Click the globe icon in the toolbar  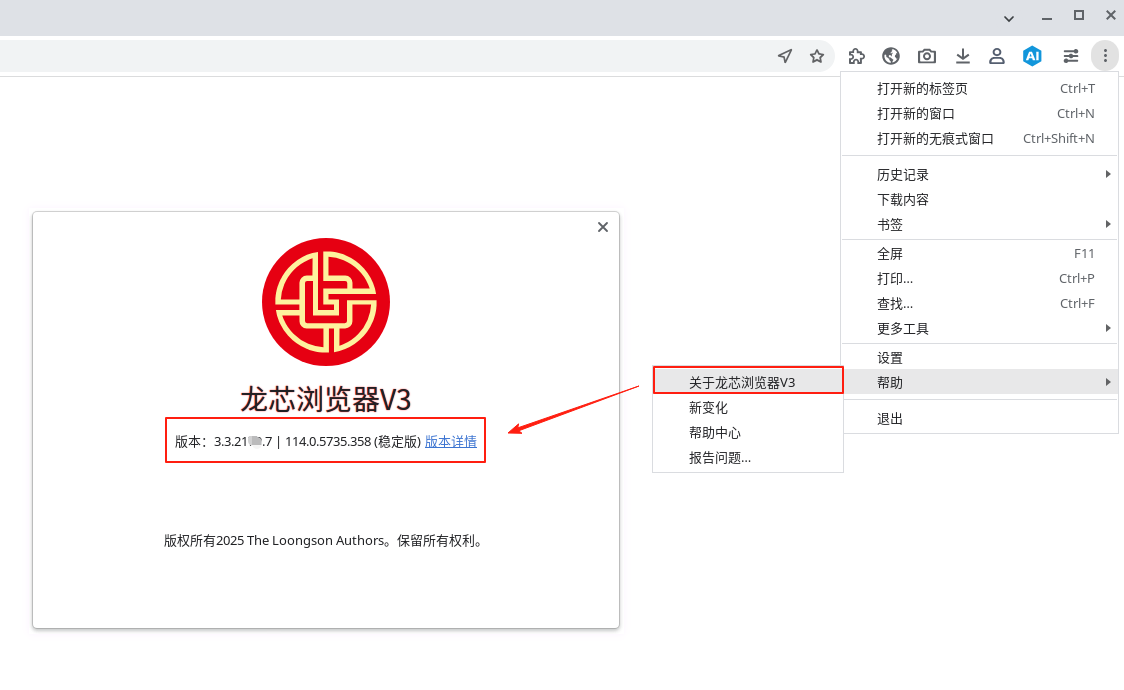891,56
